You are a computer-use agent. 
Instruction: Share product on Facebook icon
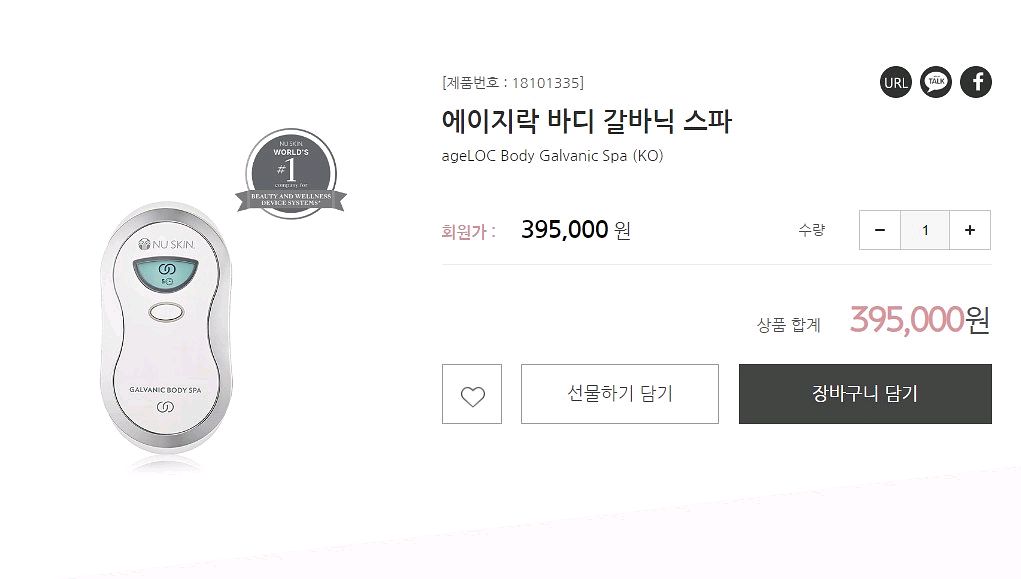tap(976, 82)
